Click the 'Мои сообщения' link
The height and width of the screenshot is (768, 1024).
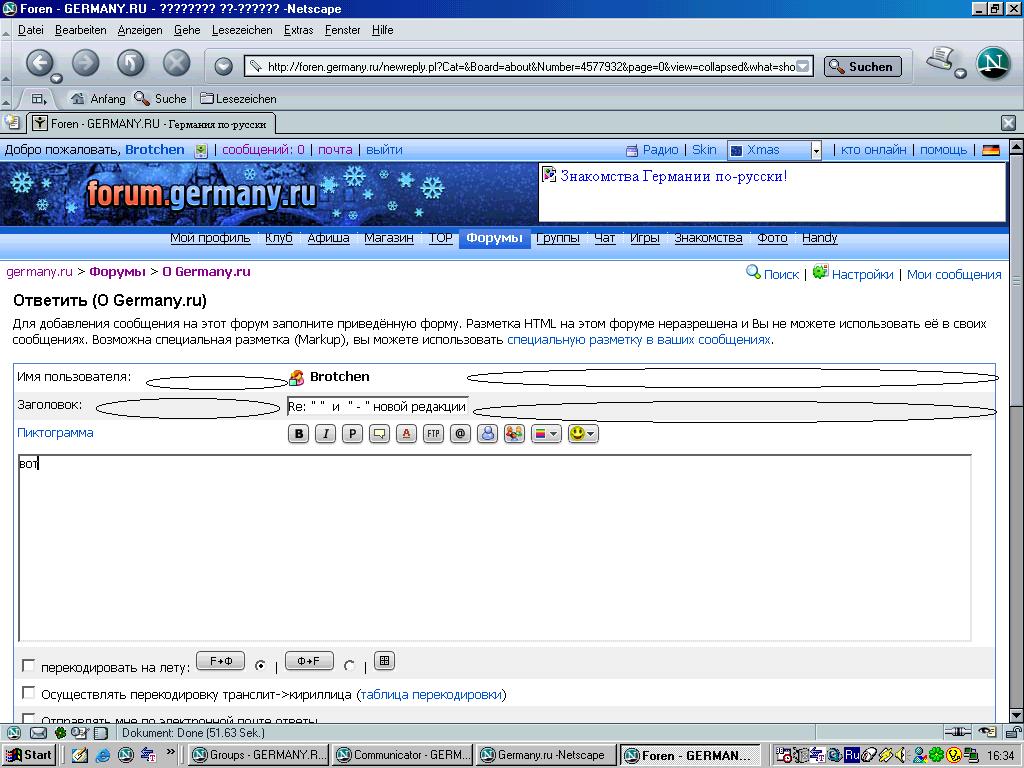953,275
